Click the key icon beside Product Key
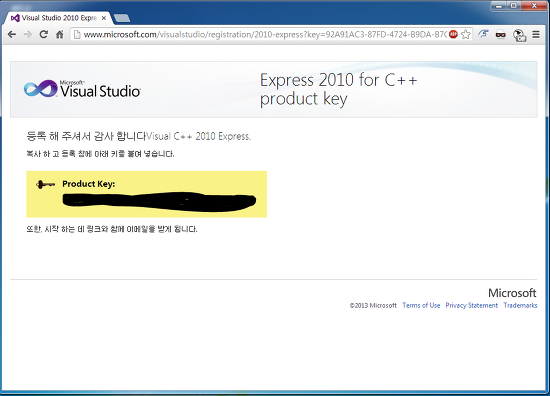The image size is (550, 396). [x=46, y=184]
